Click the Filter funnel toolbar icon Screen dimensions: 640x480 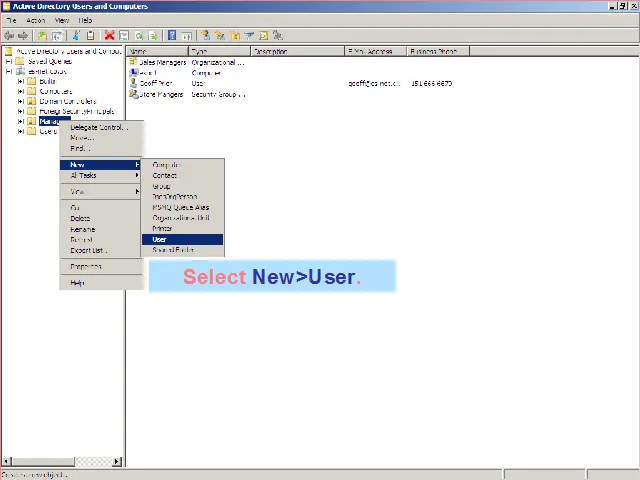249,36
